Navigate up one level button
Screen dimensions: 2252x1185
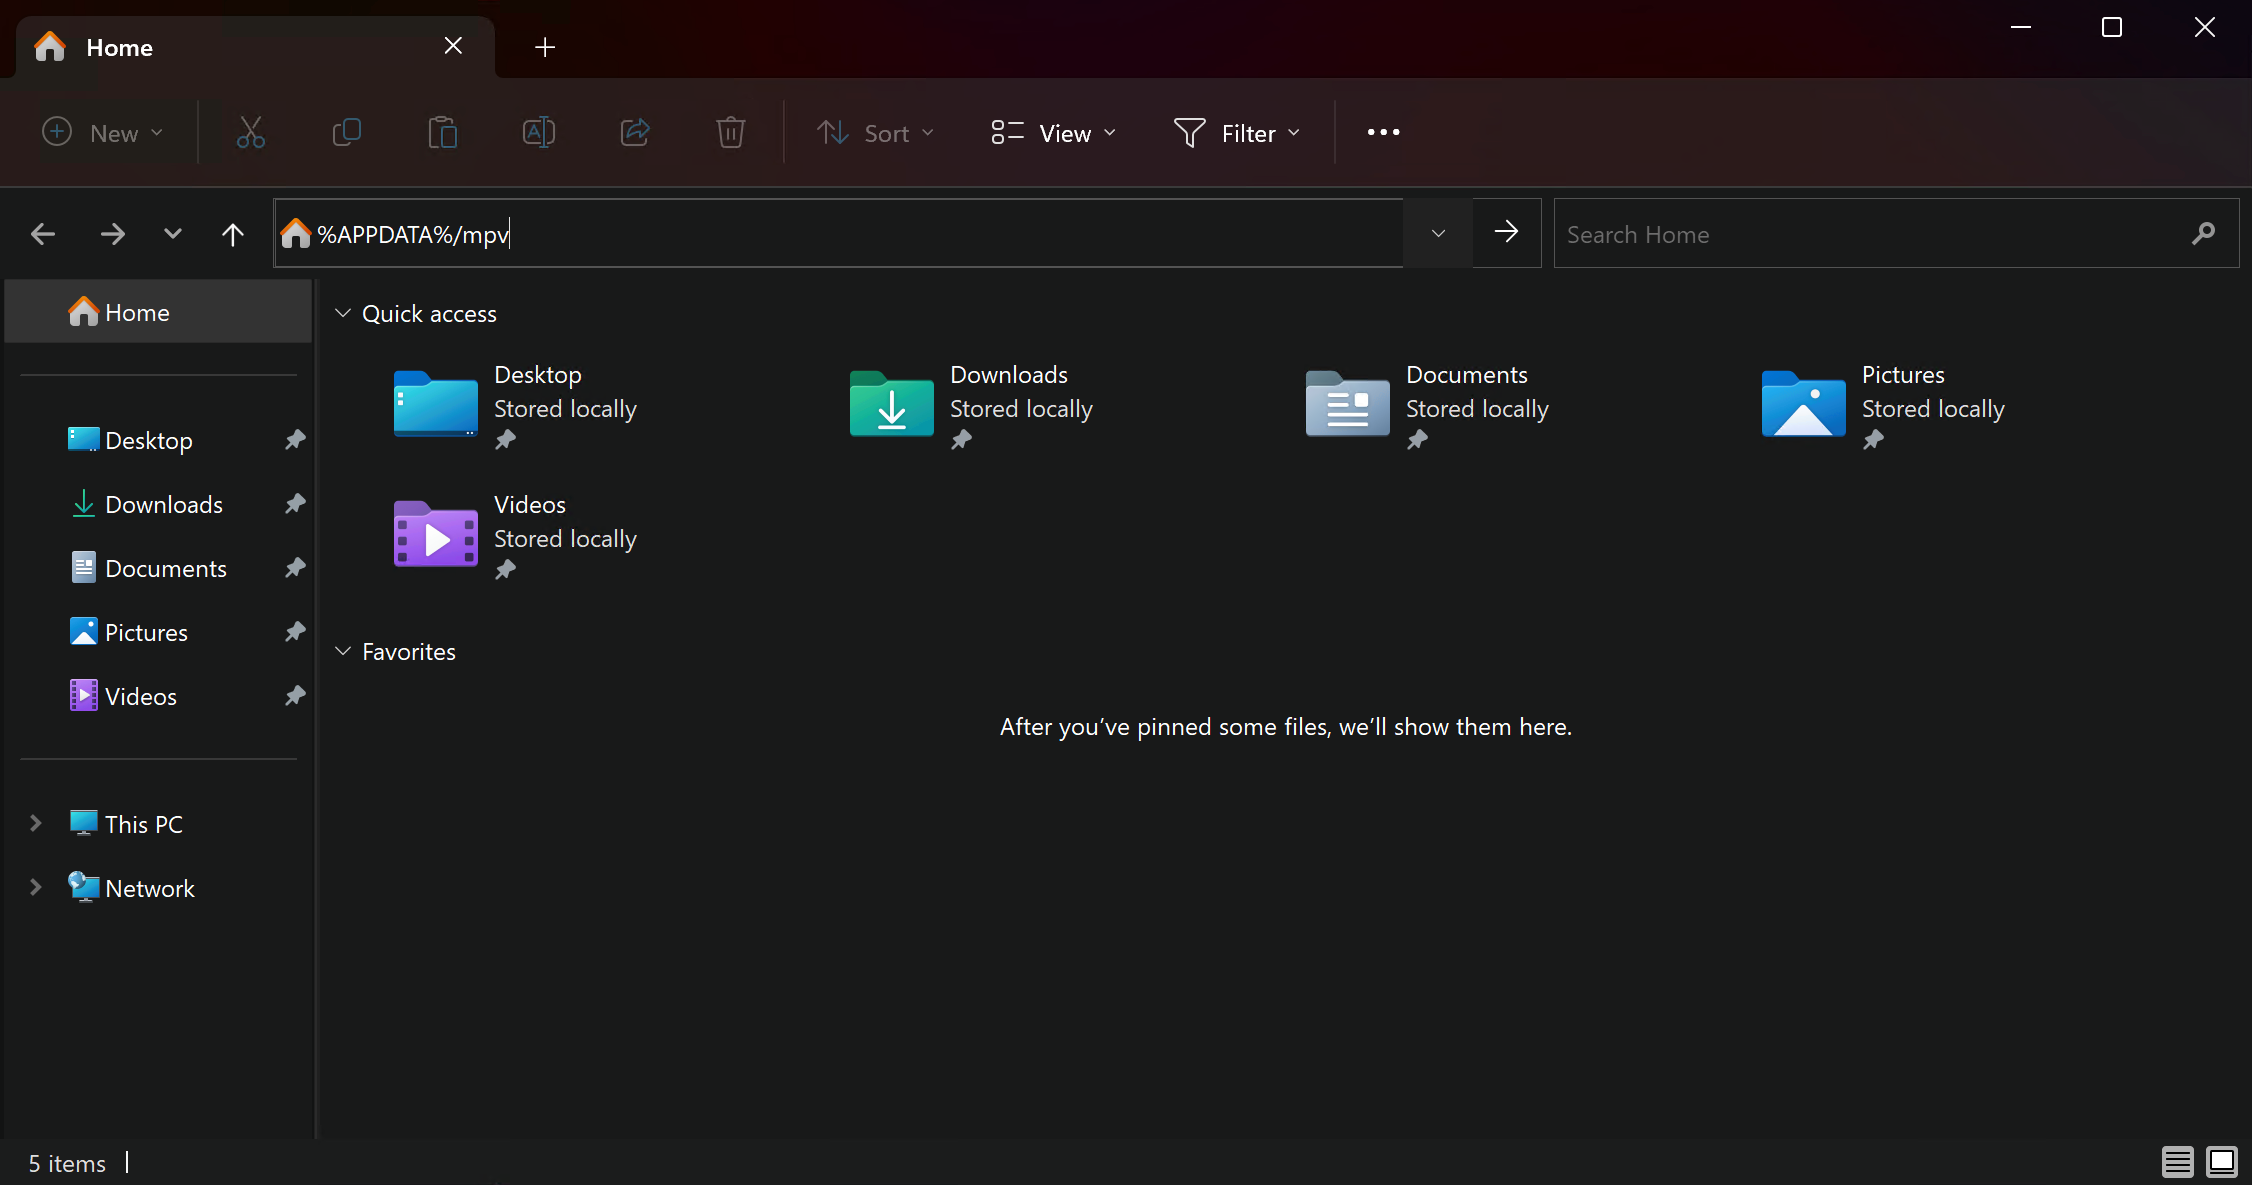pyautogui.click(x=232, y=234)
